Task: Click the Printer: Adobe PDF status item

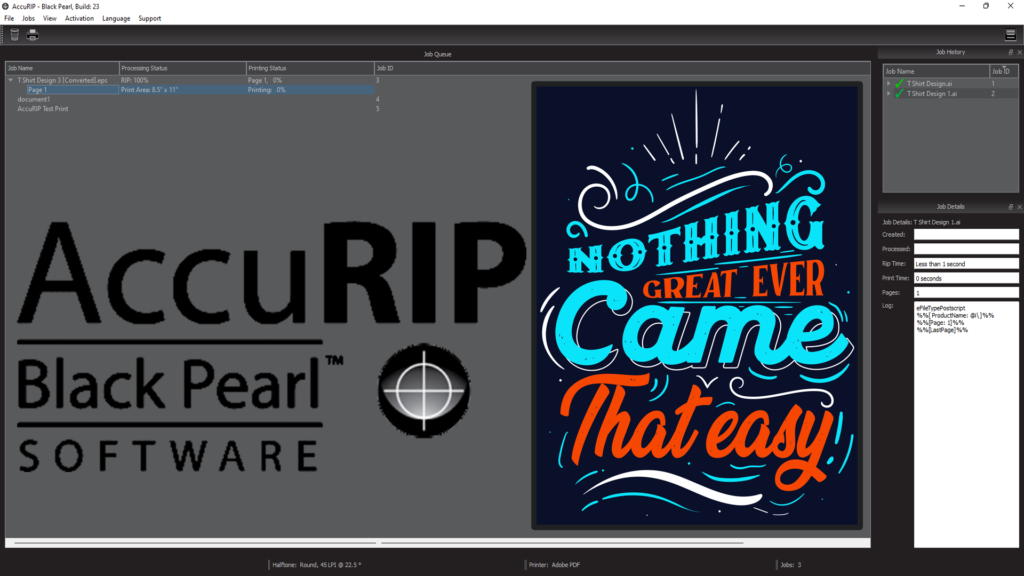Action: [553, 564]
